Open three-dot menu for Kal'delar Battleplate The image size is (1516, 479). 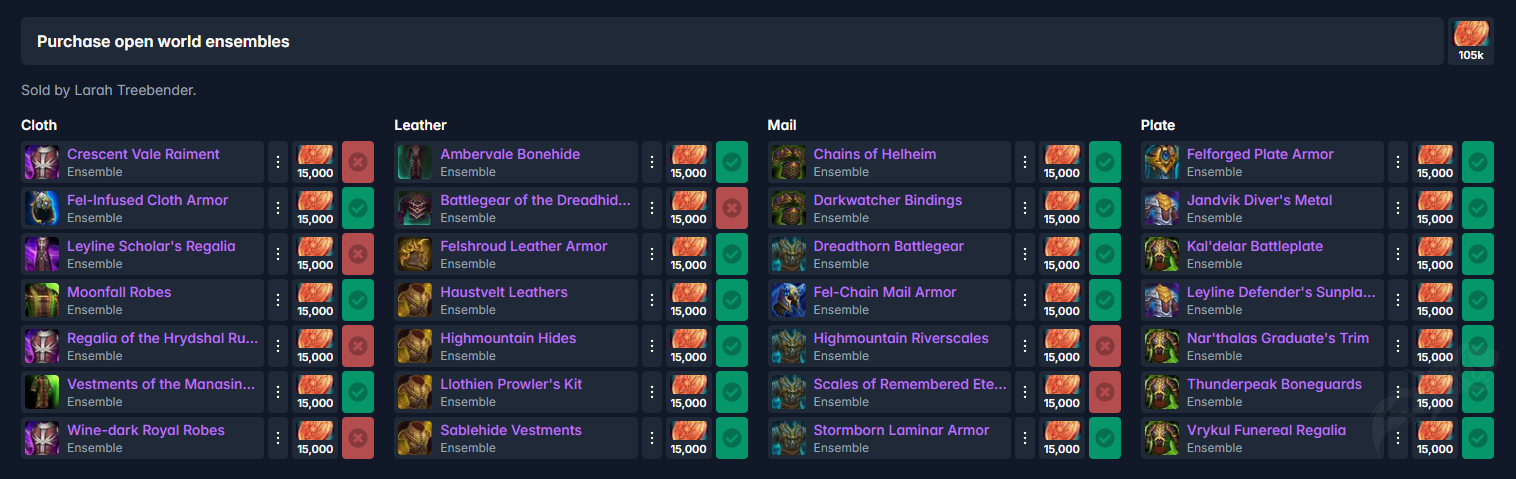1398,254
